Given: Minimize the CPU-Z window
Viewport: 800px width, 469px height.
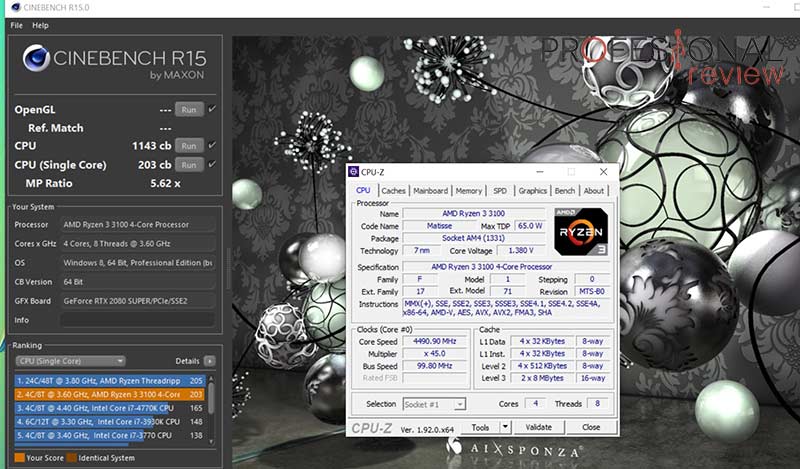Looking at the screenshot, I should click(x=540, y=172).
